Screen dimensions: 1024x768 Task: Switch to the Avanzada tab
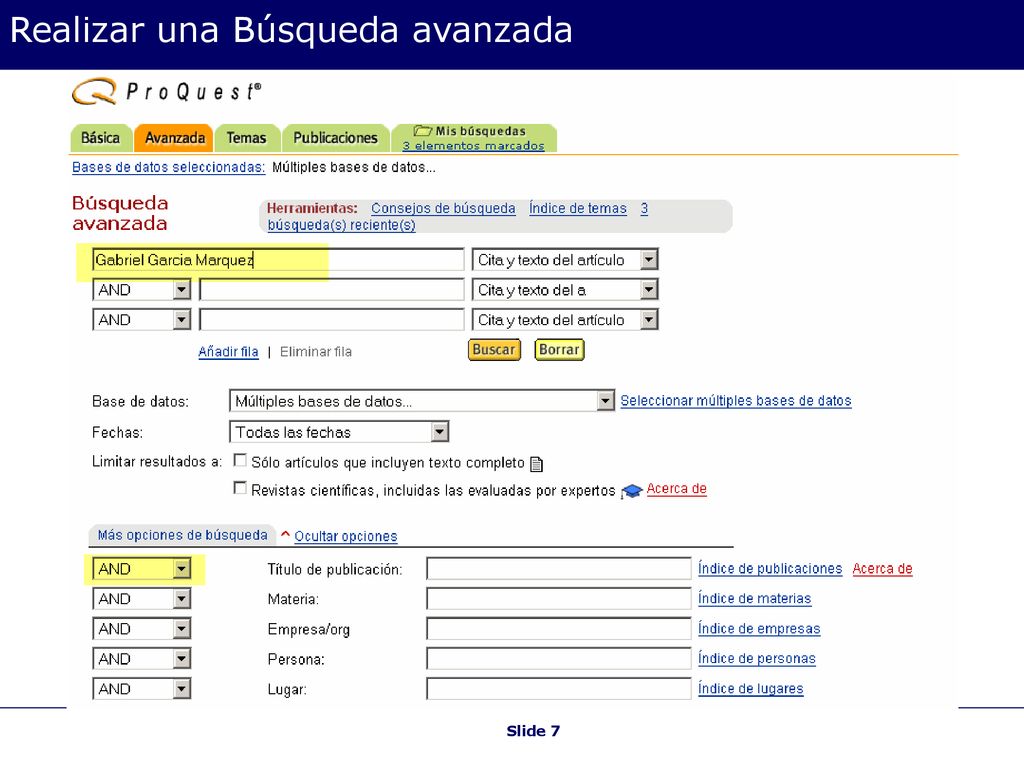pos(174,138)
